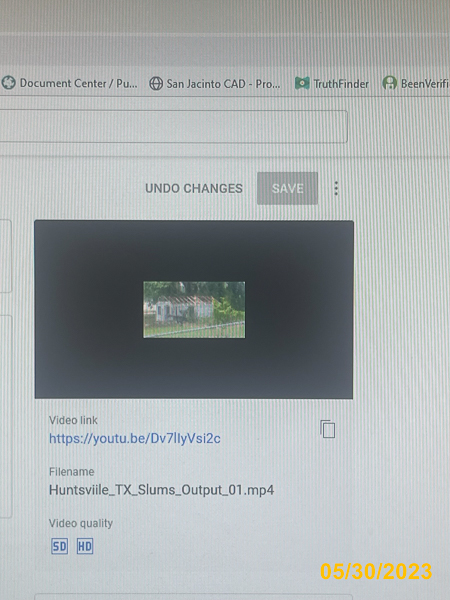The image size is (450, 600).
Task: Click the Document Center bookmark favicon
Action: coord(8,83)
